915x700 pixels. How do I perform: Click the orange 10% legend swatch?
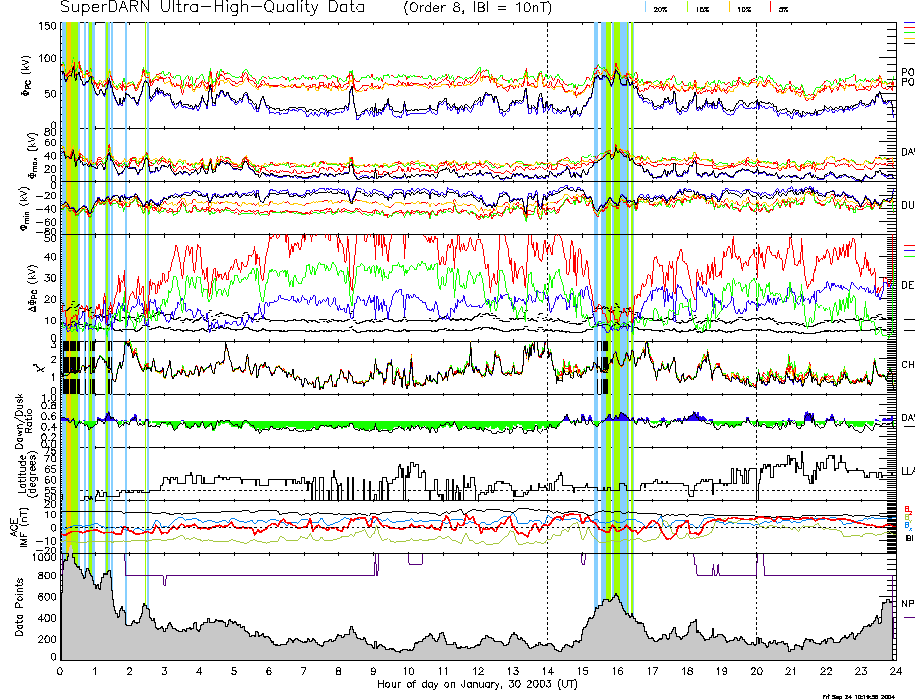click(729, 7)
